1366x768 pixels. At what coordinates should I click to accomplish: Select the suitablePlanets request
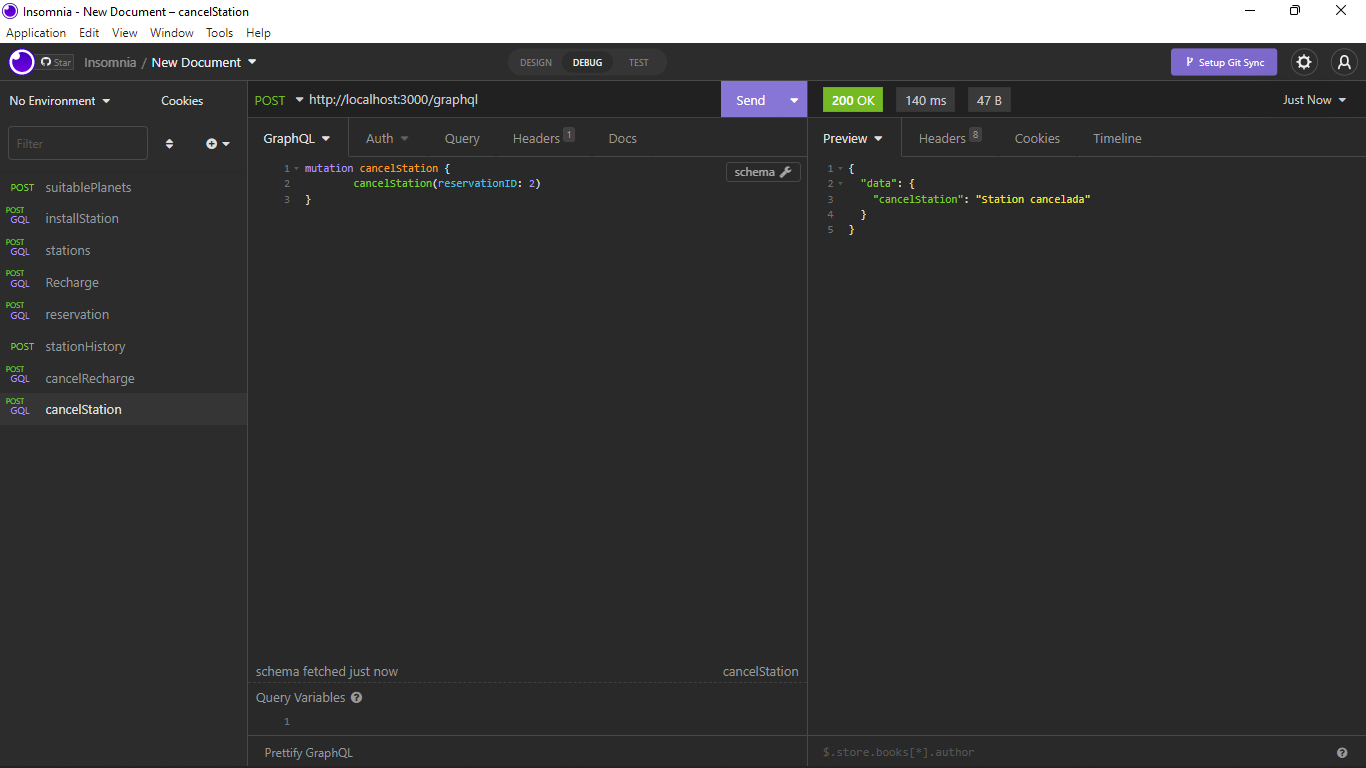(x=123, y=187)
